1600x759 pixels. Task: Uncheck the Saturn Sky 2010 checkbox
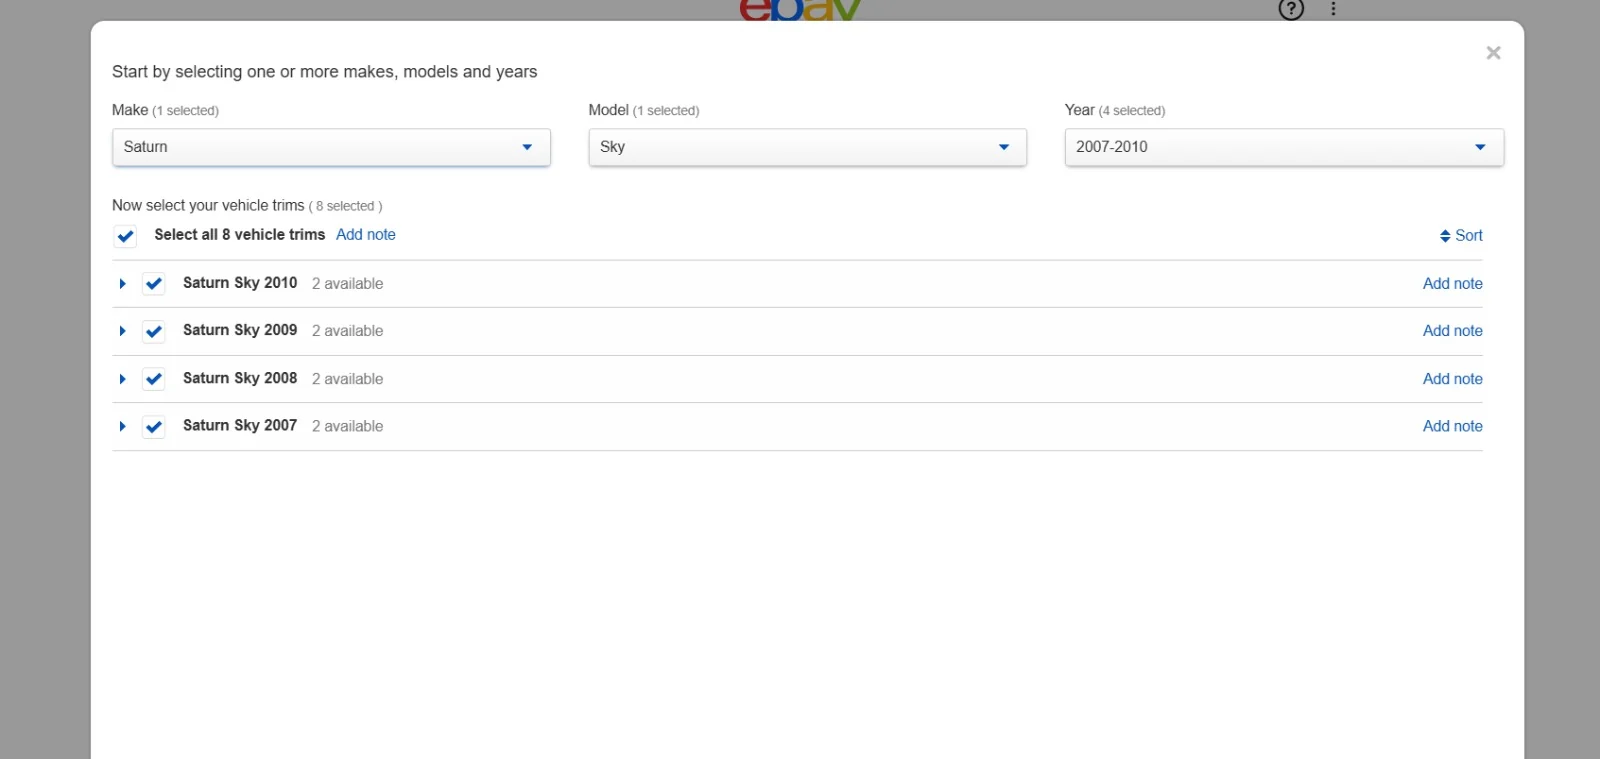coord(154,284)
